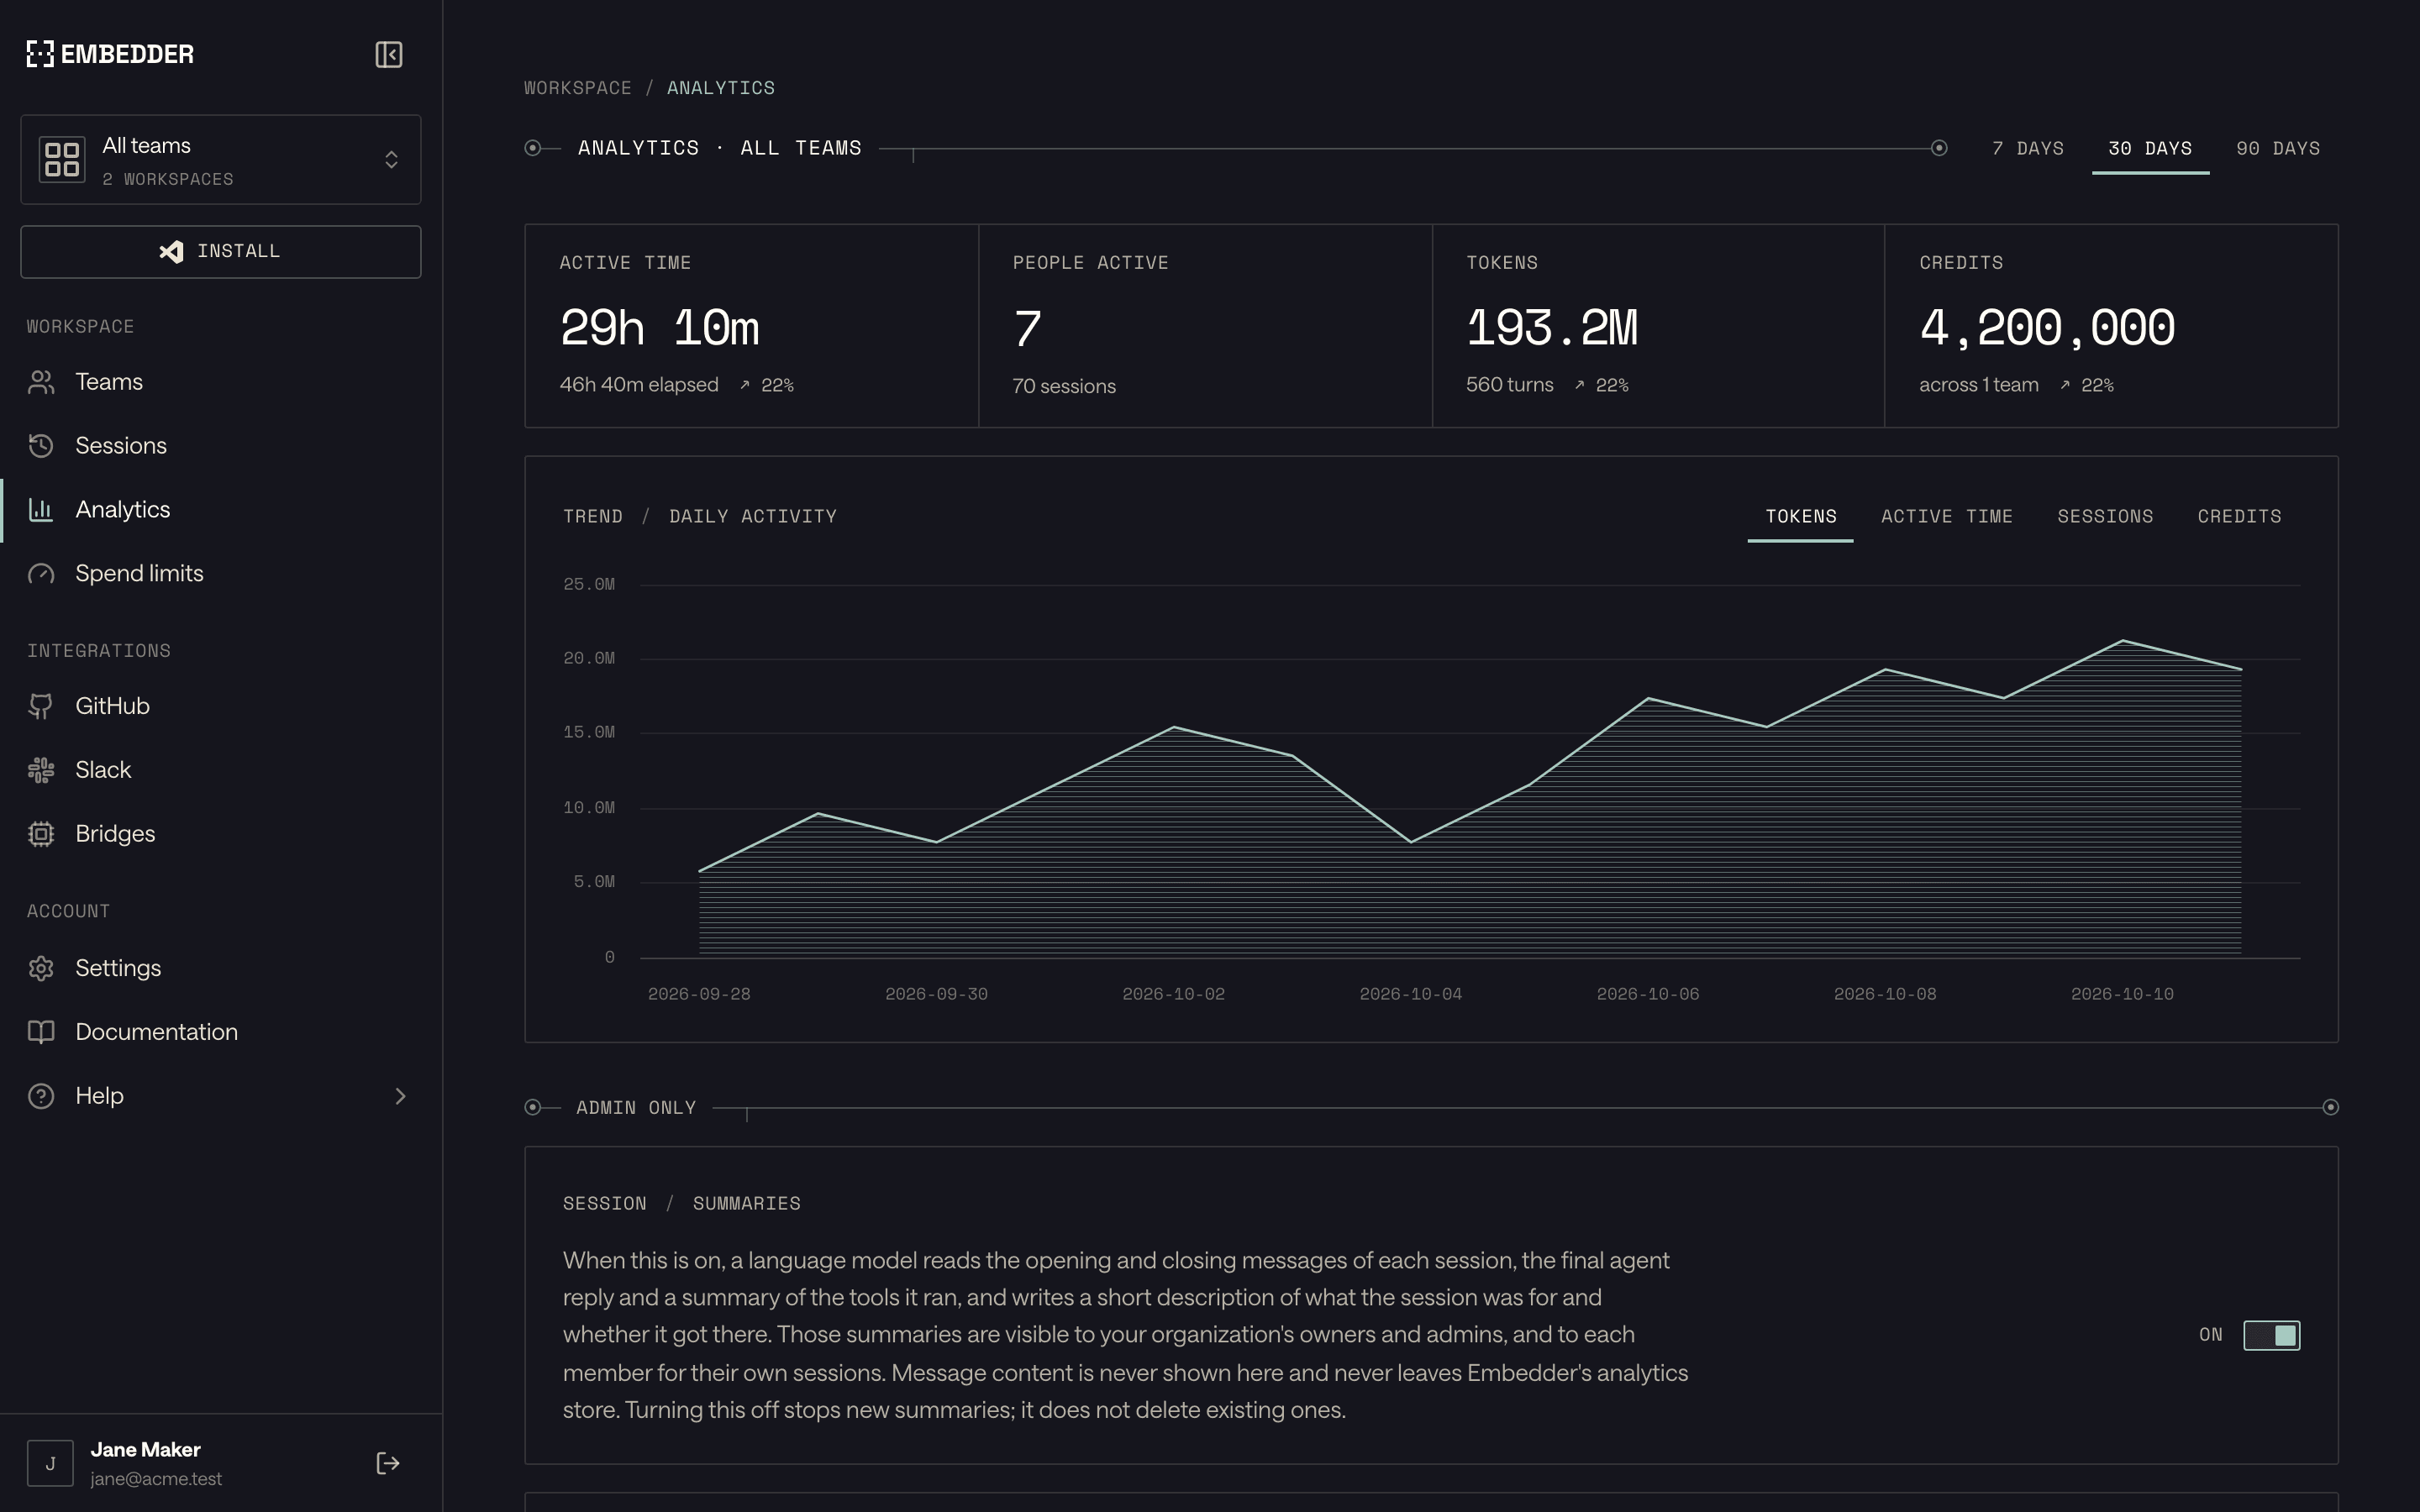This screenshot has height=1512, width=2420.
Task: Click the J avatar for Jane Maker
Action: click(x=50, y=1464)
